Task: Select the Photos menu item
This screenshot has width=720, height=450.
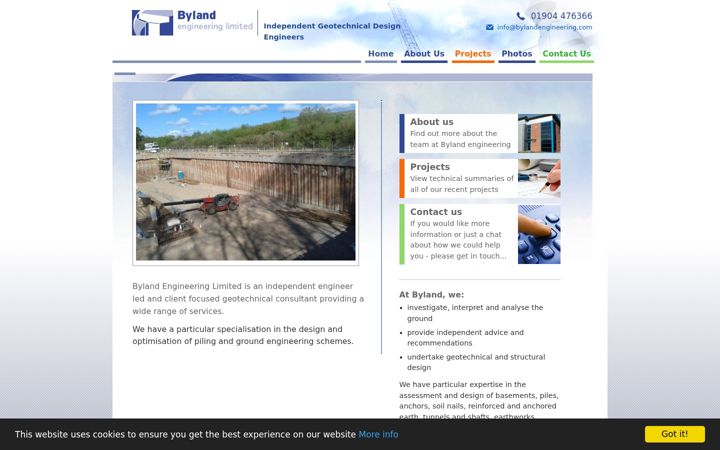Action: coord(517,54)
